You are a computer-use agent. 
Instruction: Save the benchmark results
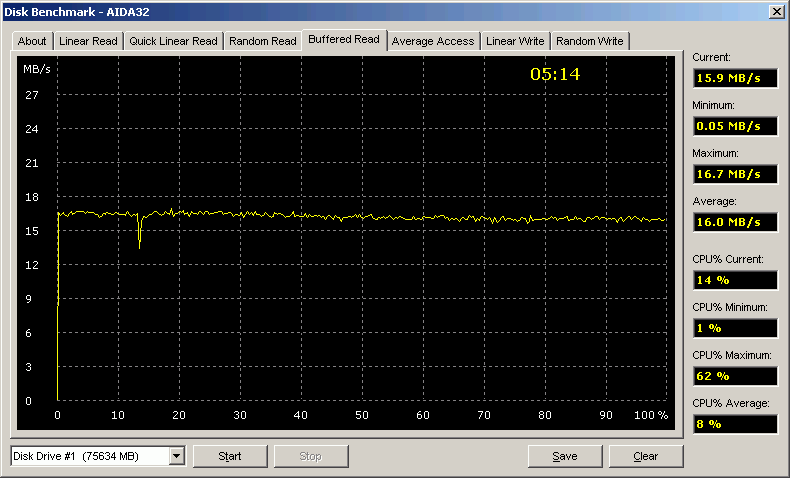pos(565,456)
